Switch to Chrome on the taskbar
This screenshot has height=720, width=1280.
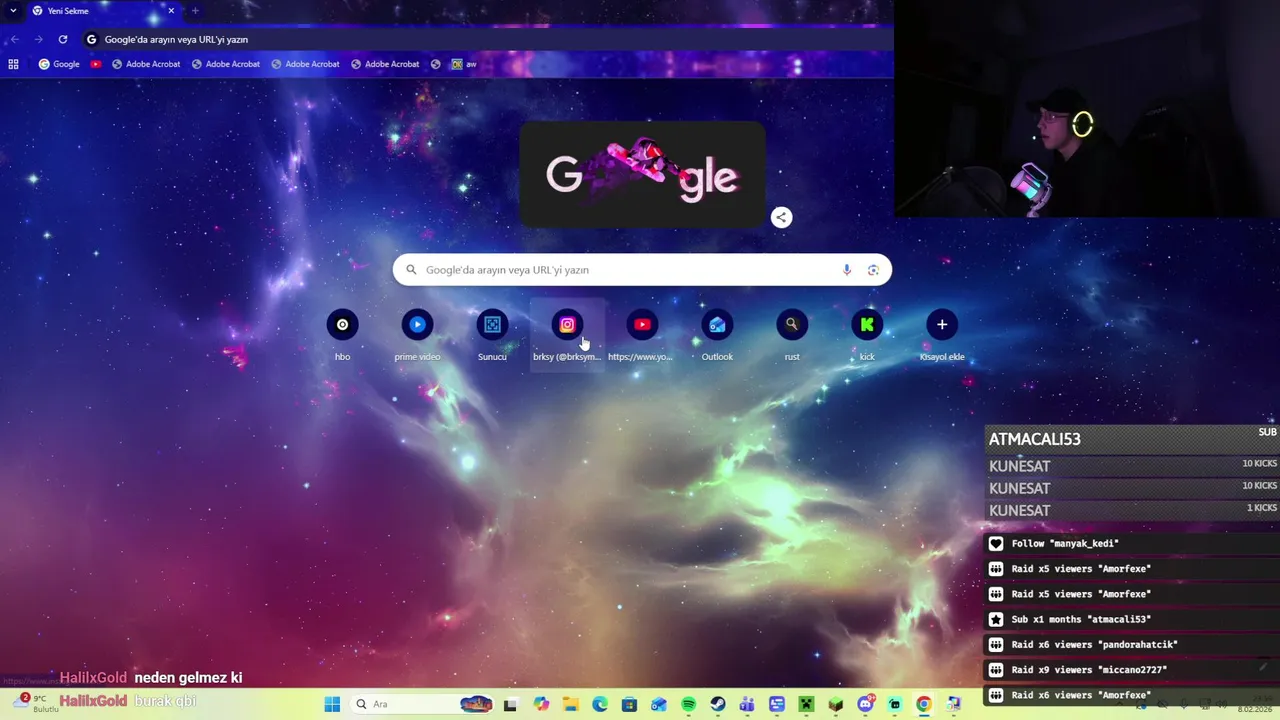pos(923,704)
